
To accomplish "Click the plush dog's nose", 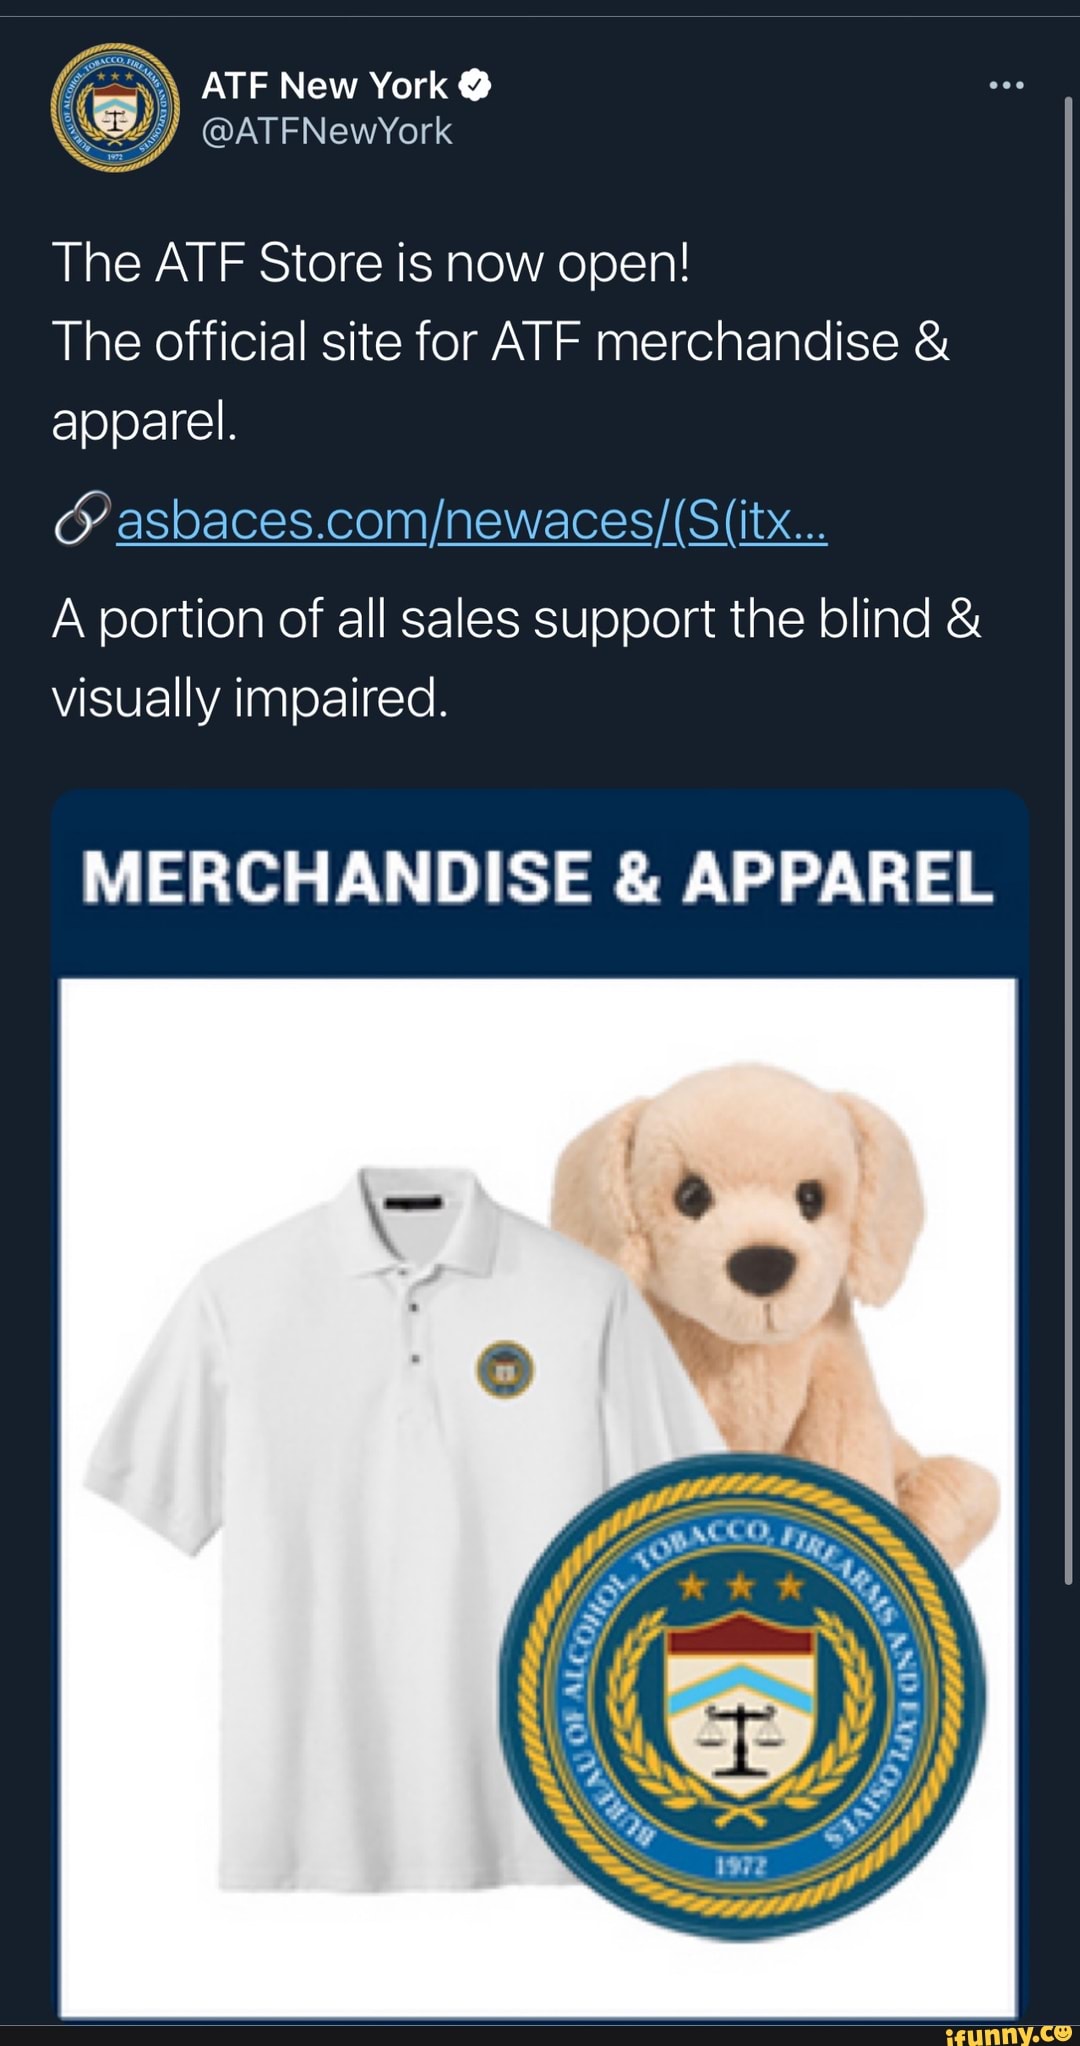I will (762, 1268).
